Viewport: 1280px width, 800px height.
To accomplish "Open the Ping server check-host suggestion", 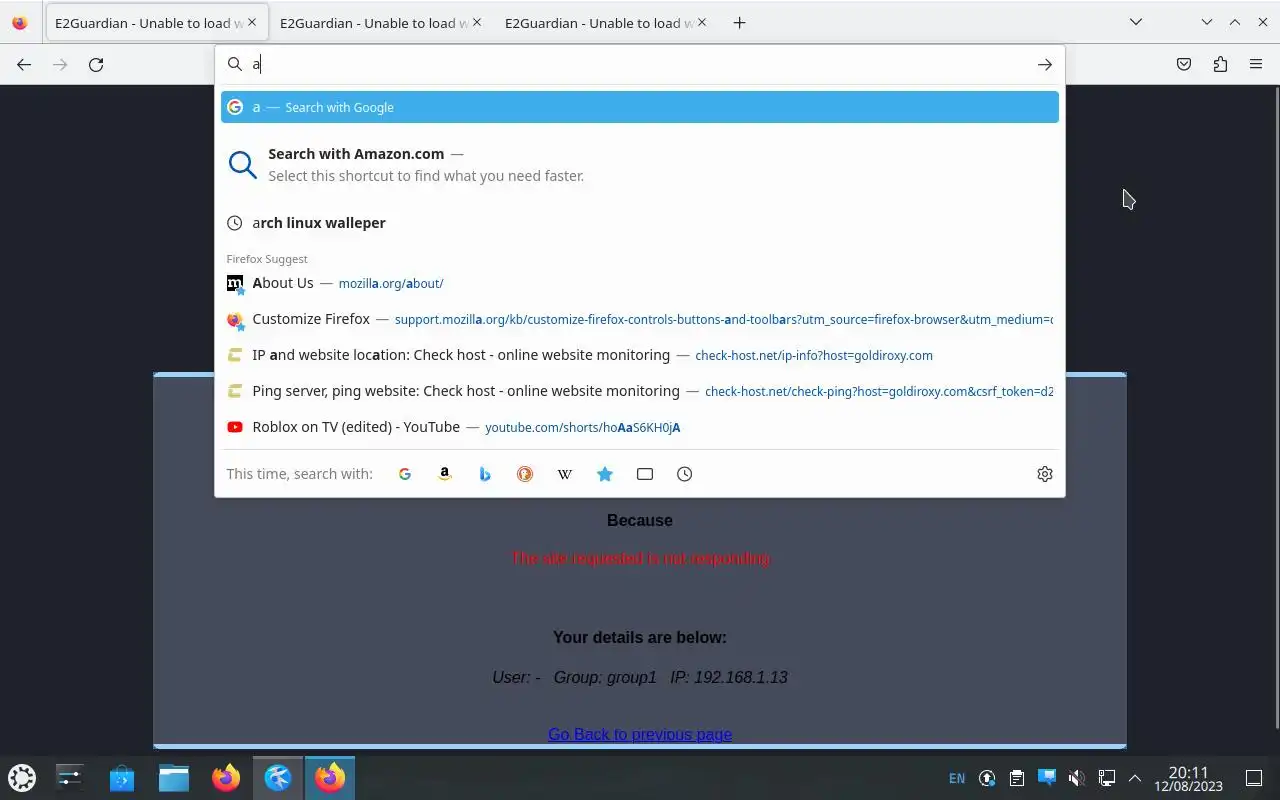I will 640,391.
